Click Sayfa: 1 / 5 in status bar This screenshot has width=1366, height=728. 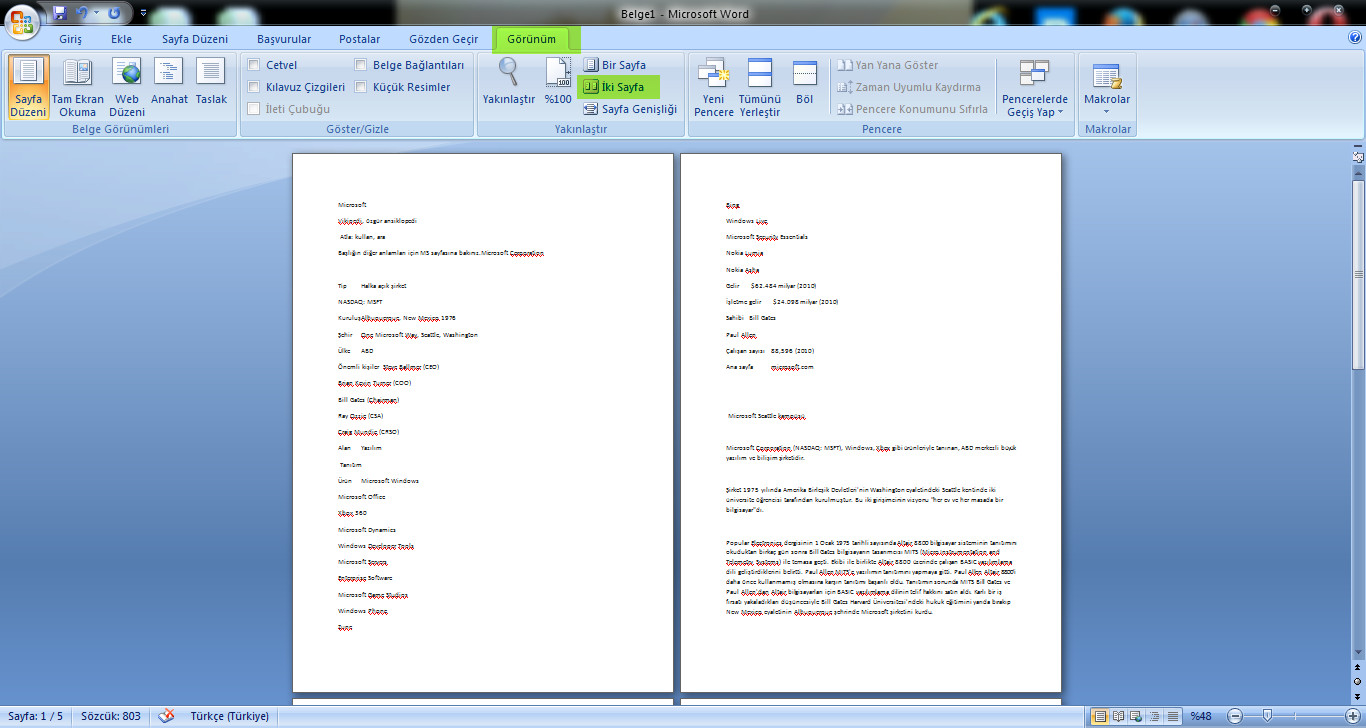pyautogui.click(x=33, y=717)
